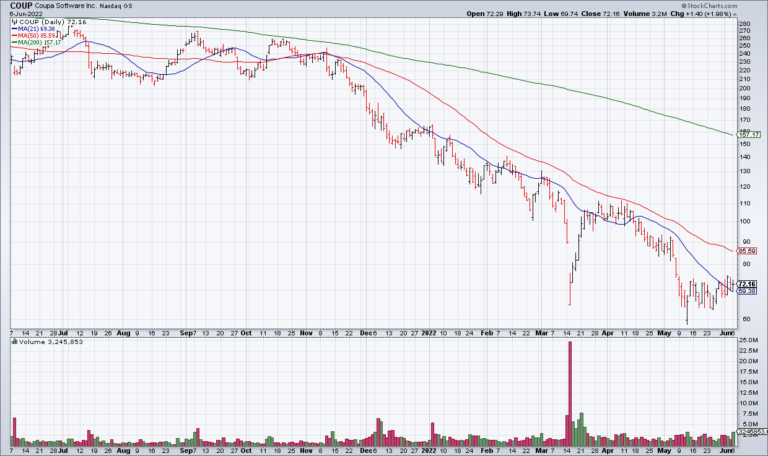Click the Low 69.74 value in header
Viewport: 768px width, 456px height.
561,14
